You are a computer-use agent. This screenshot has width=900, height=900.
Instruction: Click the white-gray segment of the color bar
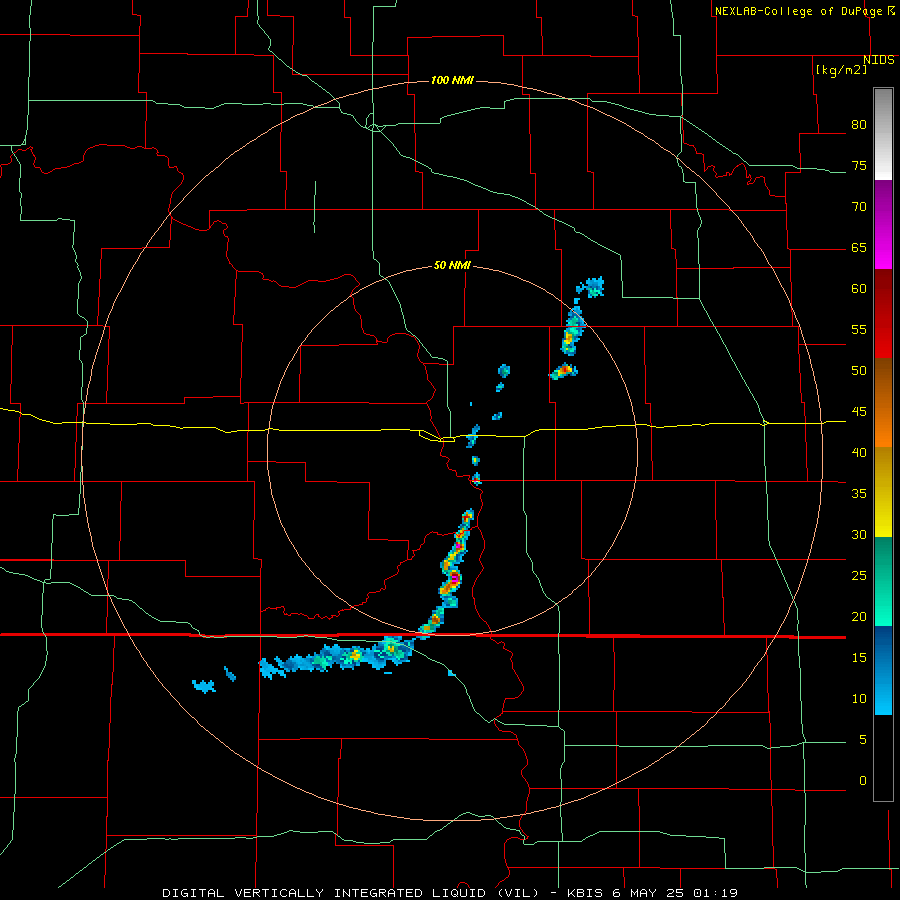(x=883, y=134)
